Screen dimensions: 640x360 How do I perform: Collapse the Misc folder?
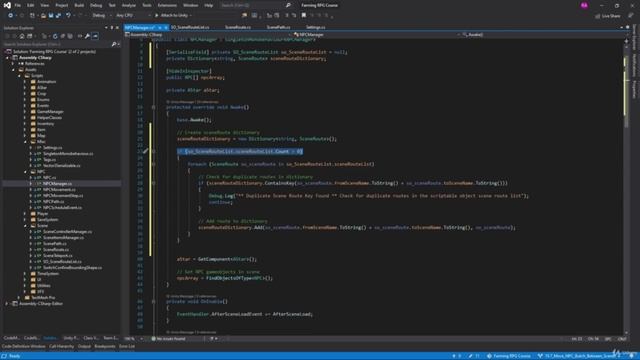25,142
